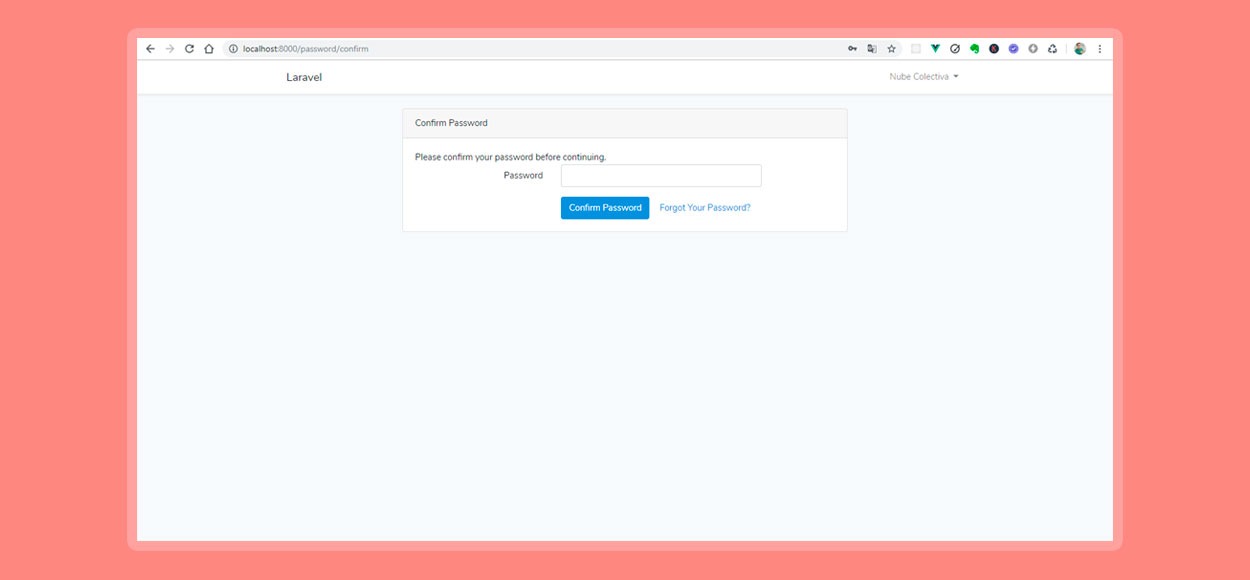This screenshot has height=580, width=1250.
Task: Click the gray lightning extension icon
Action: click(1033, 49)
